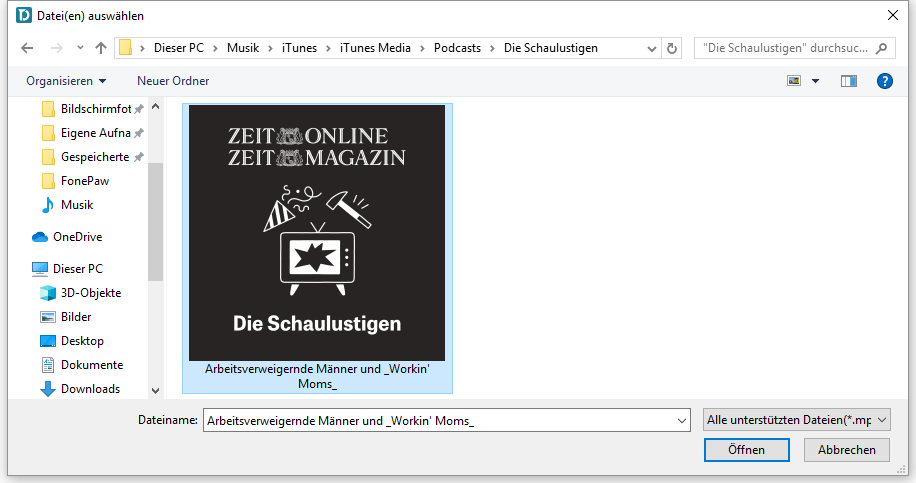
Task: Change the view layout icon
Action: 794,81
